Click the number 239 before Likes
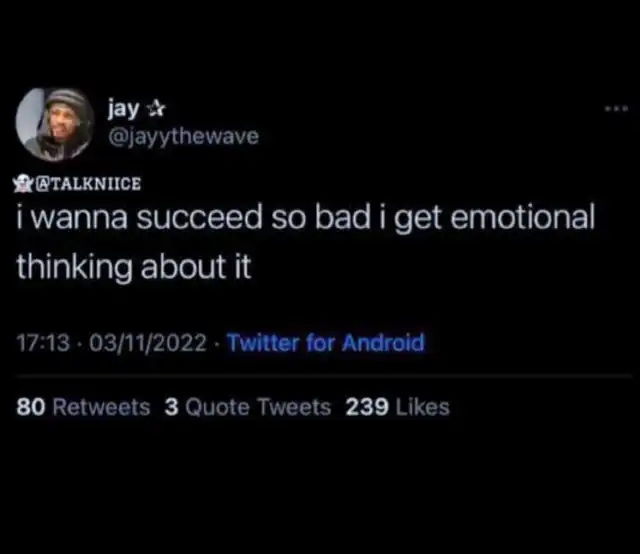The height and width of the screenshot is (554, 640). pyautogui.click(x=367, y=407)
